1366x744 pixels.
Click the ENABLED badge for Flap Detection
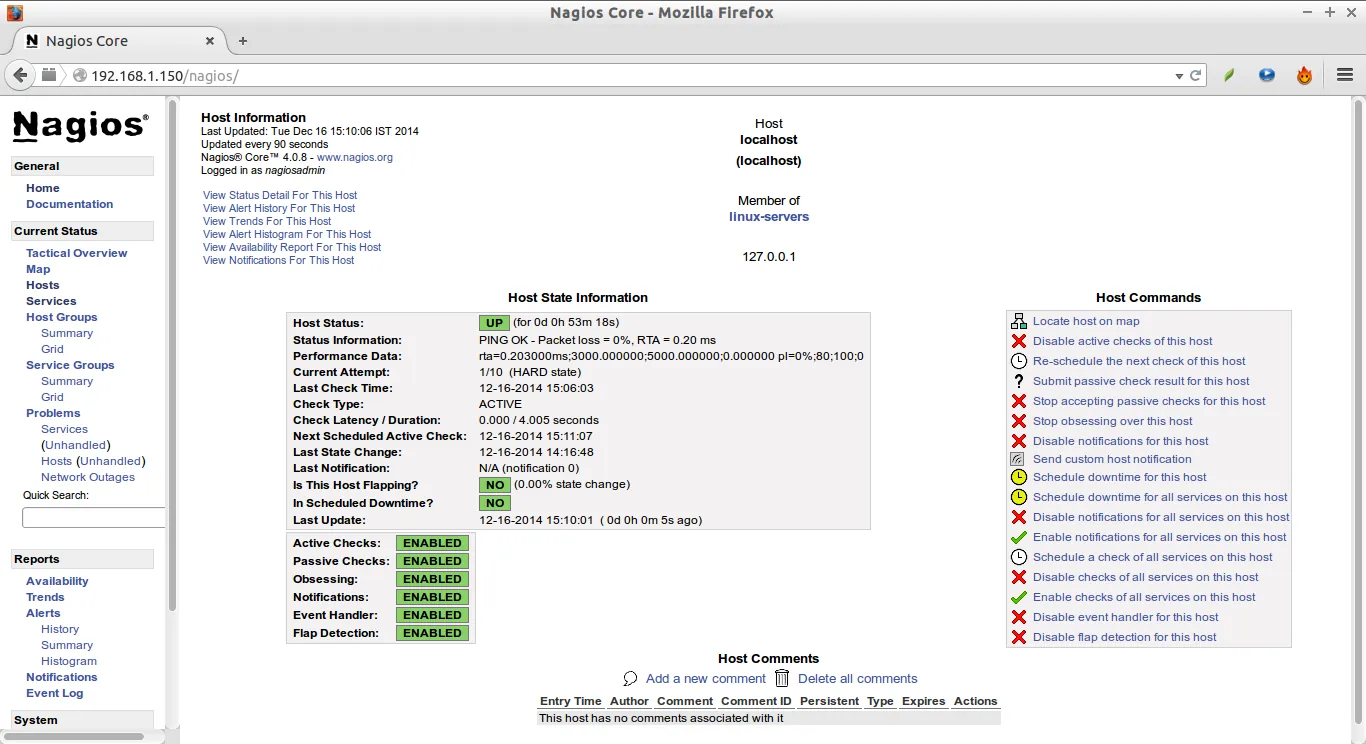pyautogui.click(x=432, y=633)
